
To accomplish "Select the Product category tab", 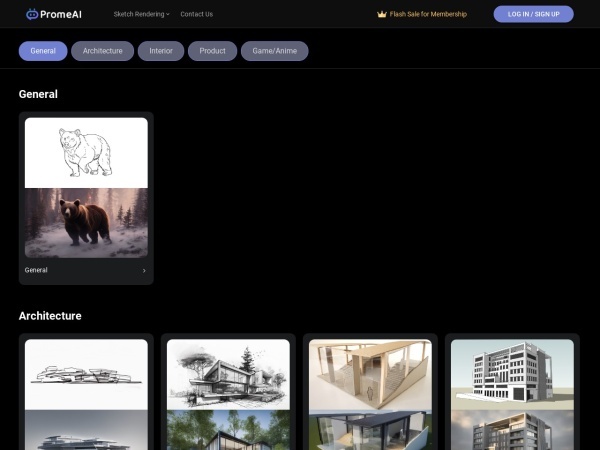I will click(212, 51).
